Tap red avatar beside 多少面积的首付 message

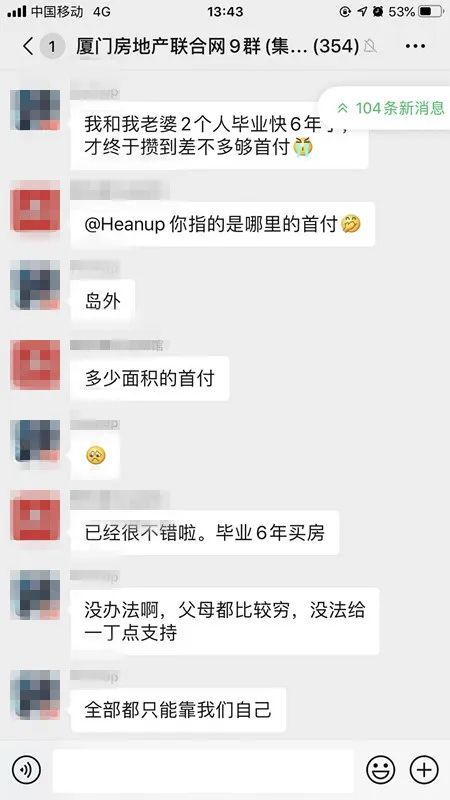tap(35, 364)
